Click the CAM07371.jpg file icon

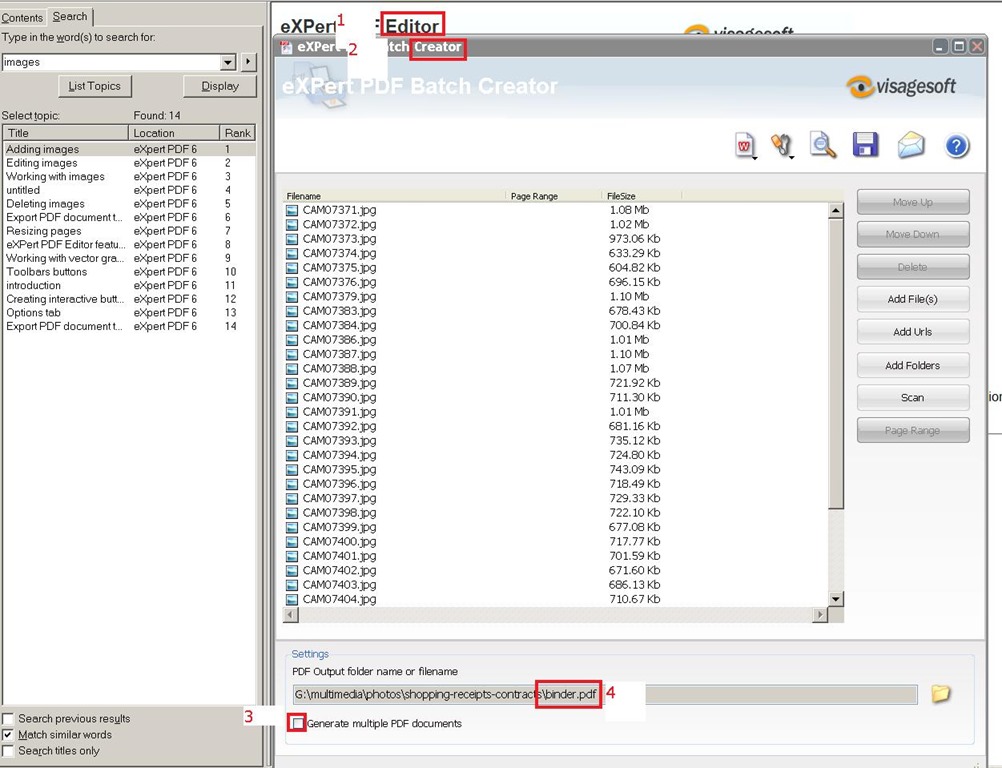point(292,211)
